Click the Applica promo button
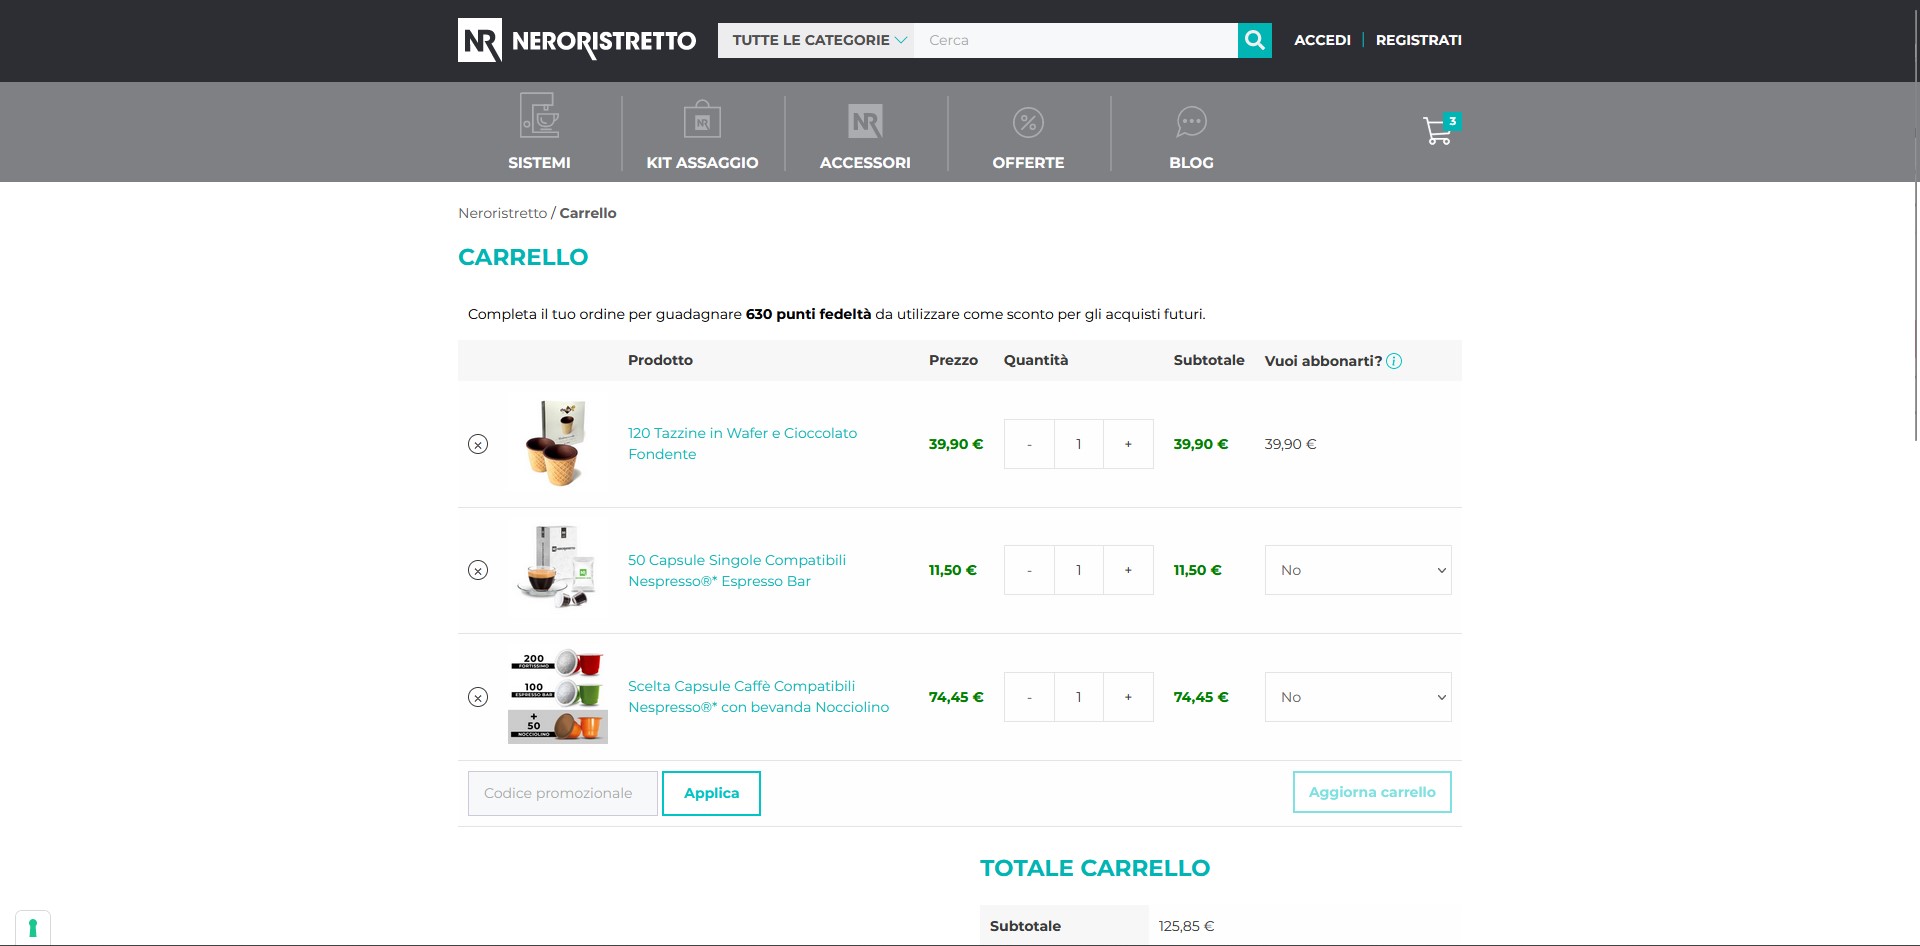This screenshot has height=946, width=1920. 711,793
